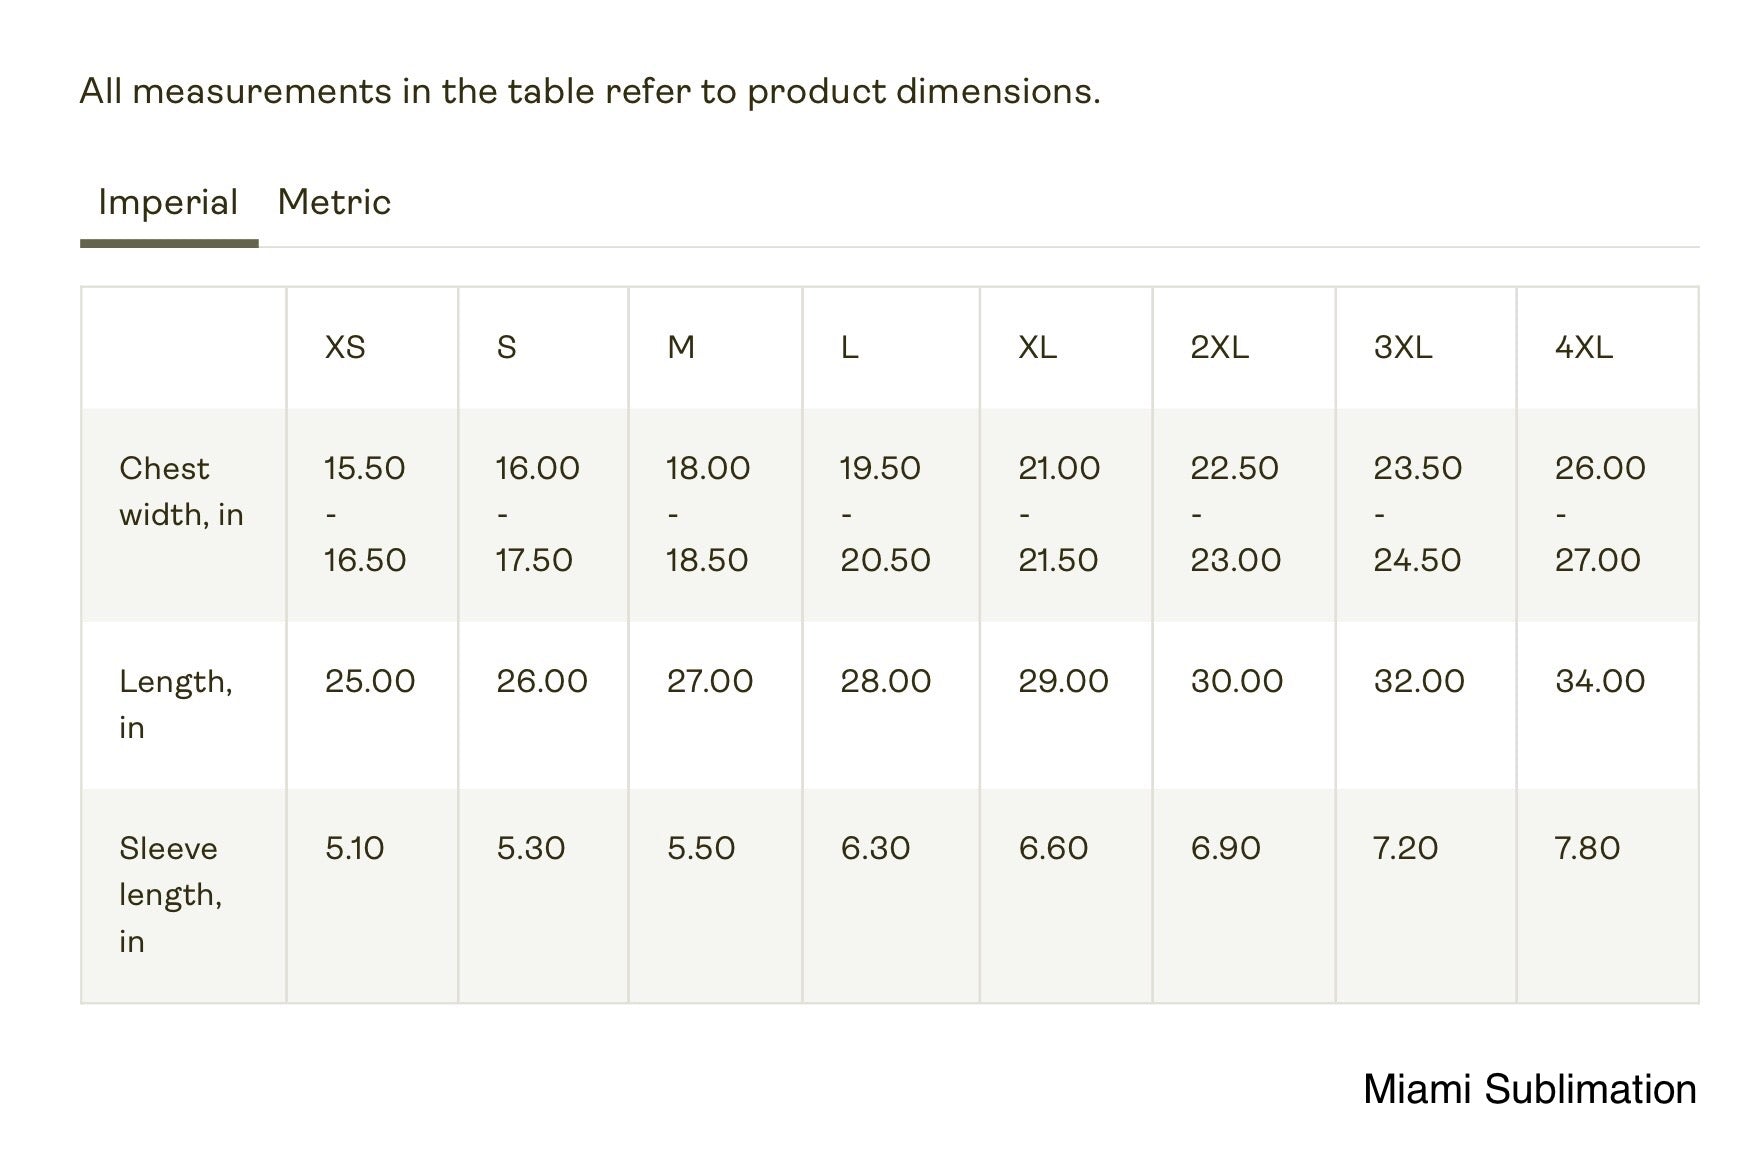Click the XL size column header
This screenshot has width=1752, height=1151.
[x=1037, y=347]
